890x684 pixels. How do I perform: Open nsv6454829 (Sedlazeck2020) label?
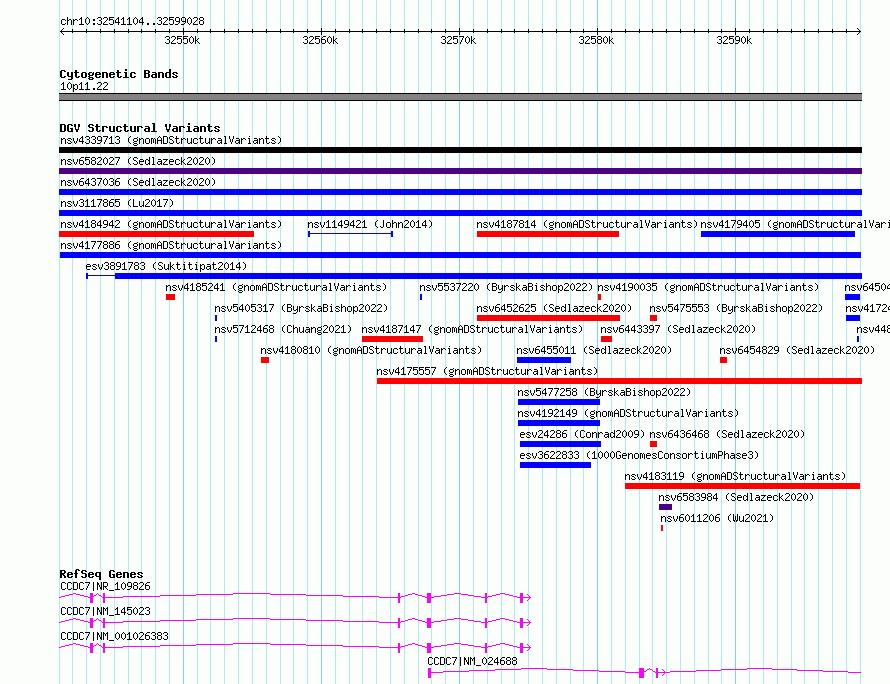797,350
